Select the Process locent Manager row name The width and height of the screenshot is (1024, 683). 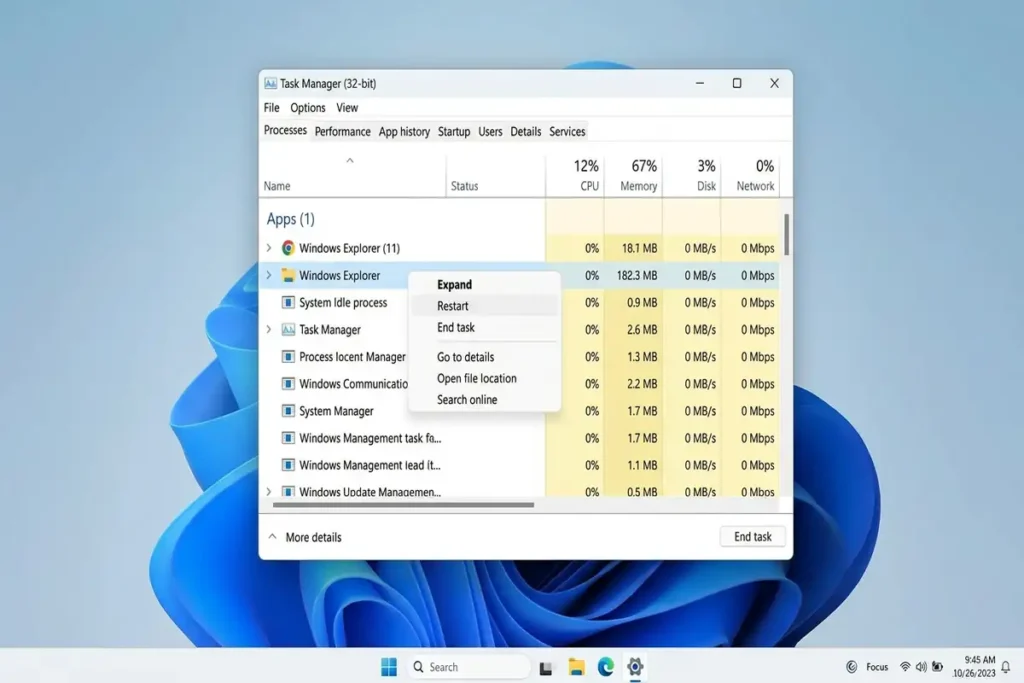[x=353, y=357]
